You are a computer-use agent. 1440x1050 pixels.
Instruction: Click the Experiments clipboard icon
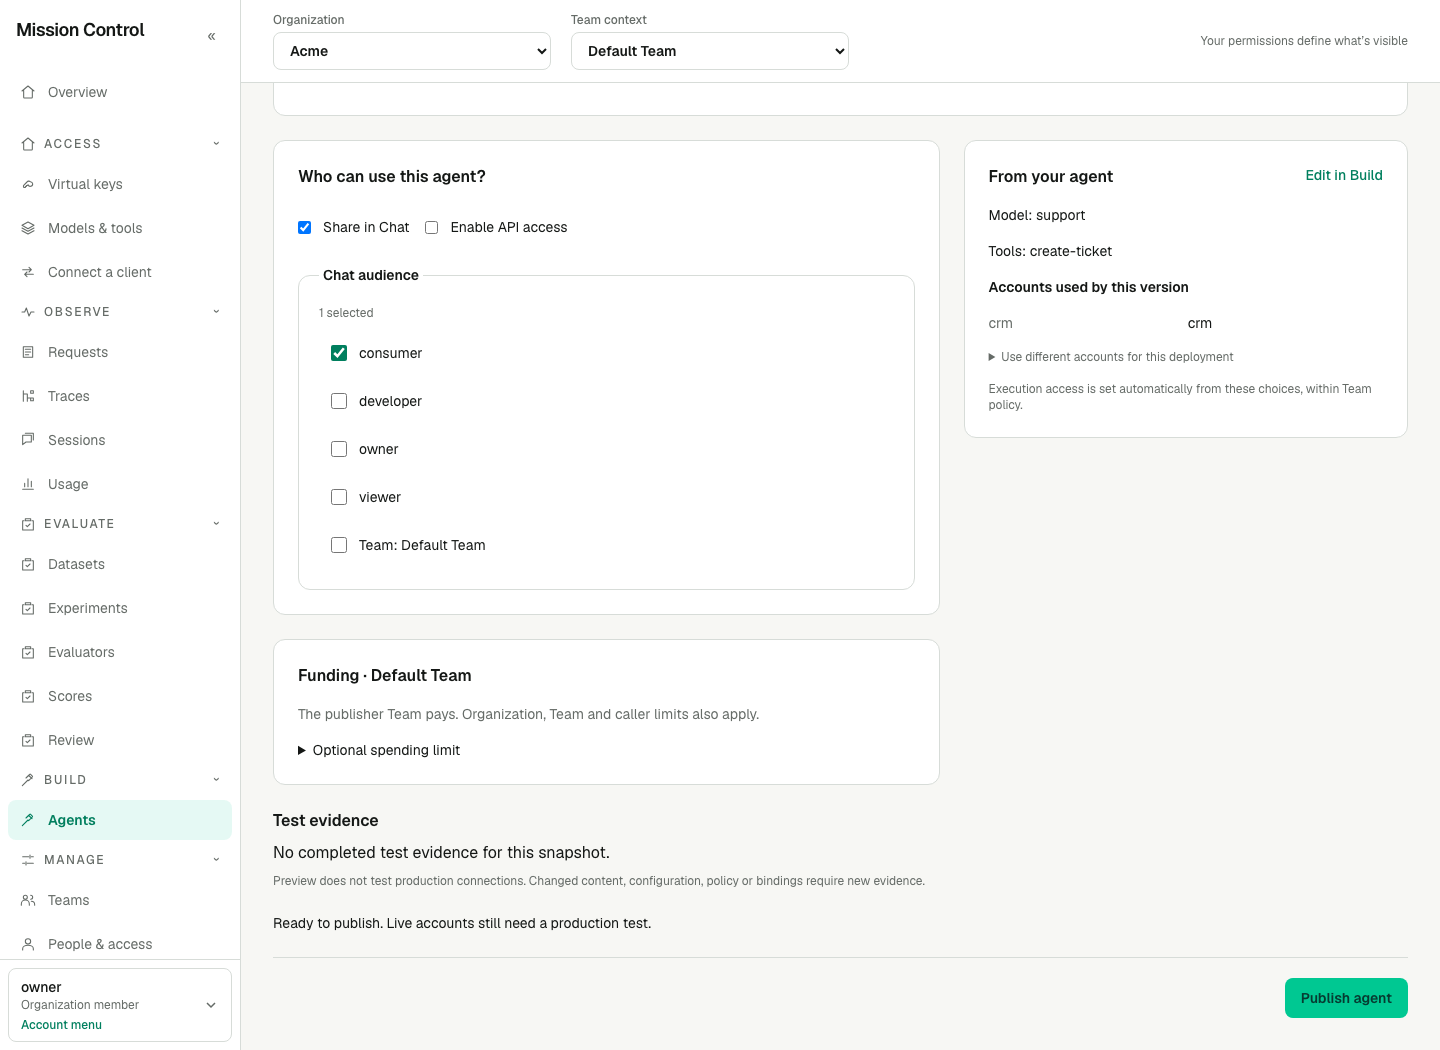tap(28, 608)
